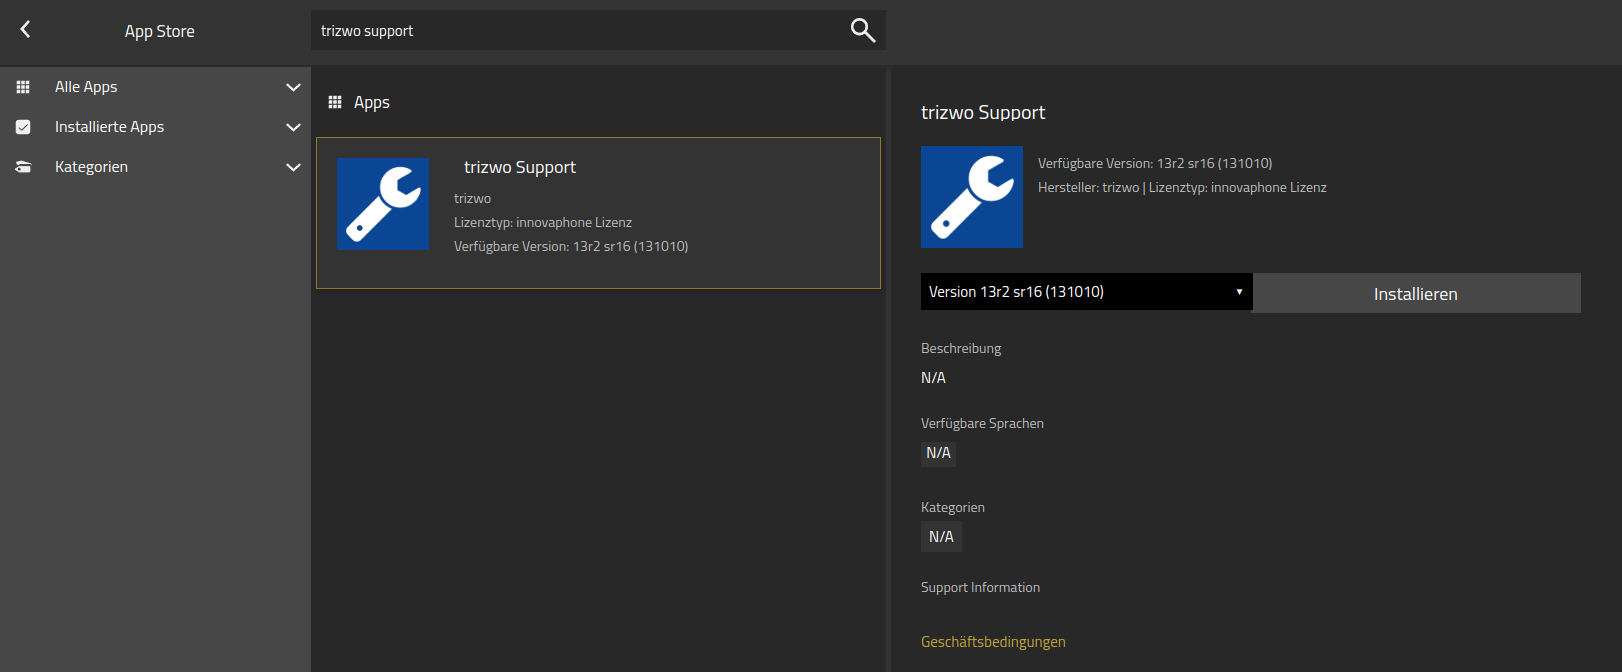Click the Installieren button
This screenshot has height=672, width=1622.
coord(1416,293)
